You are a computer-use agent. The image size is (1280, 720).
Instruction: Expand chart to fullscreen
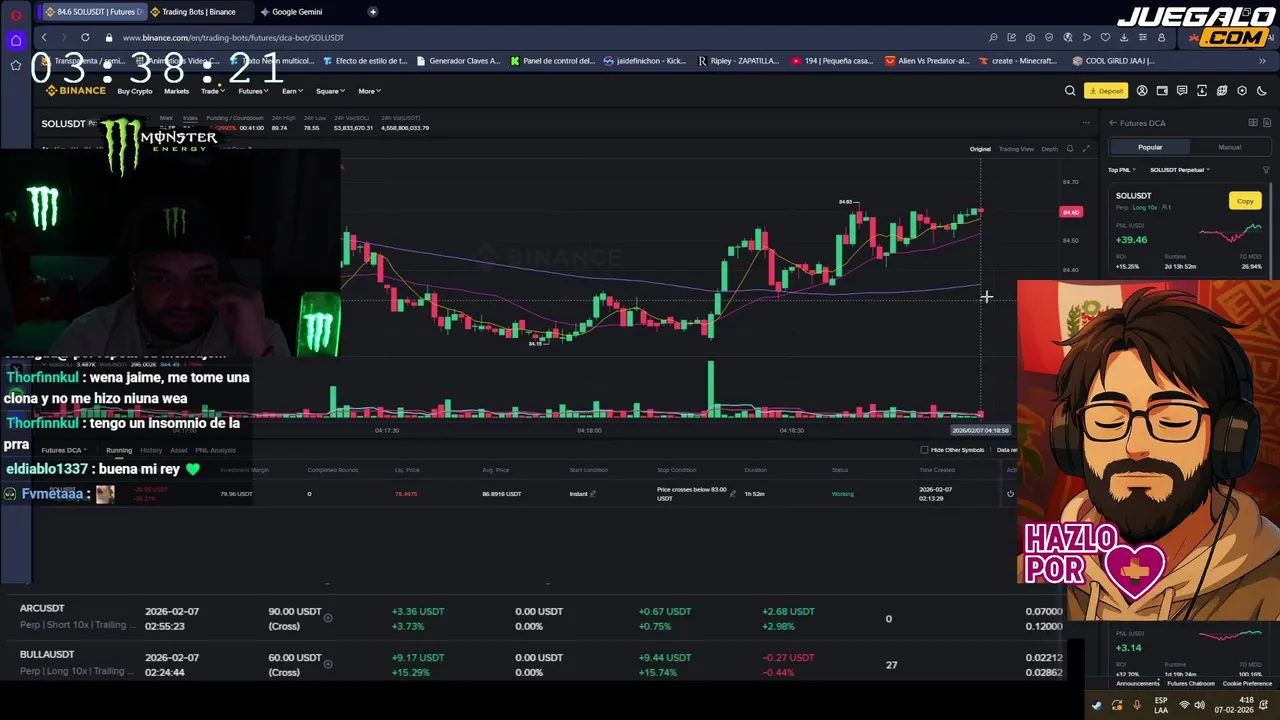[x=1086, y=149]
